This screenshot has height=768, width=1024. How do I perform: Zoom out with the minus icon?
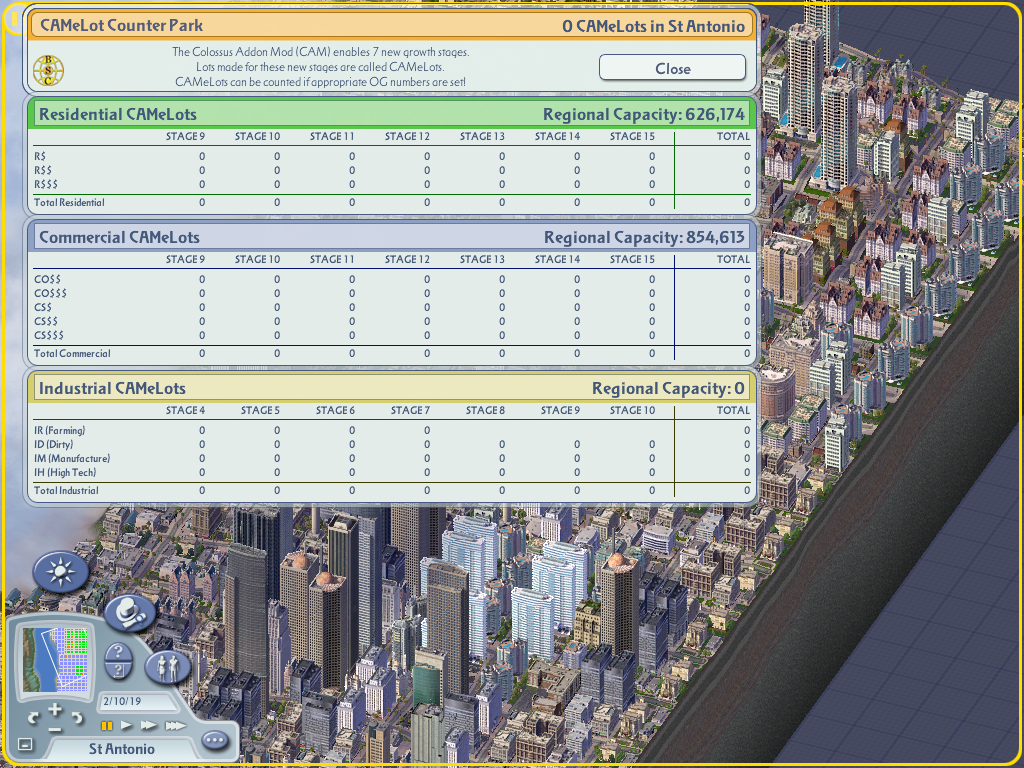56,729
